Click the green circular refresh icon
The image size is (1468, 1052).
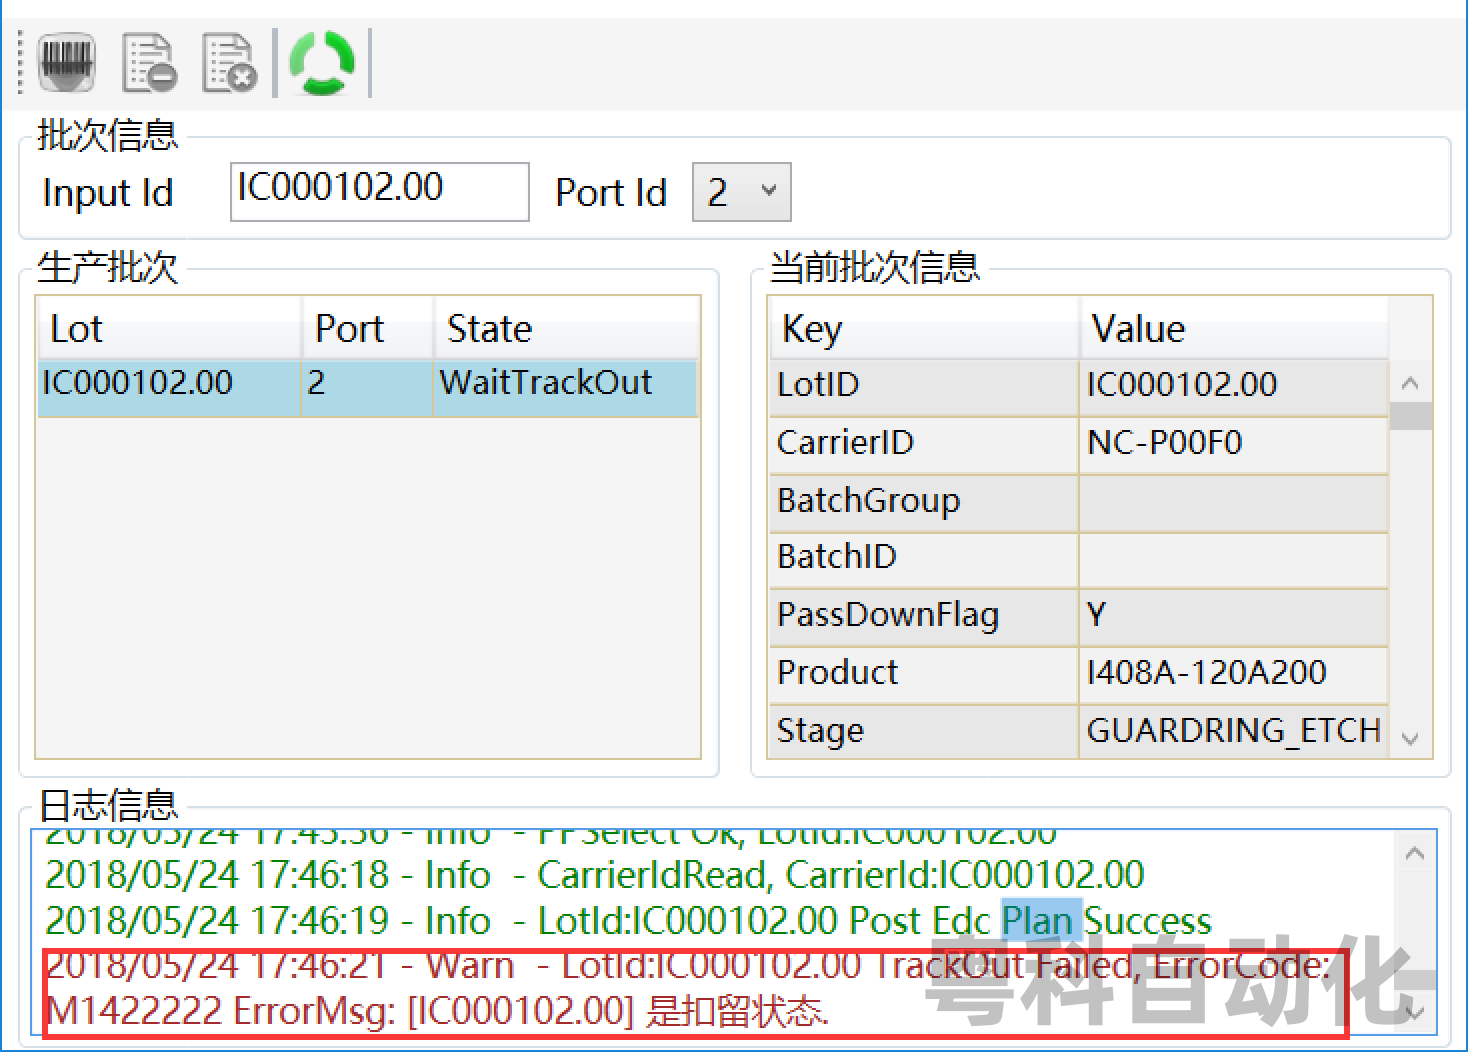[x=322, y=63]
